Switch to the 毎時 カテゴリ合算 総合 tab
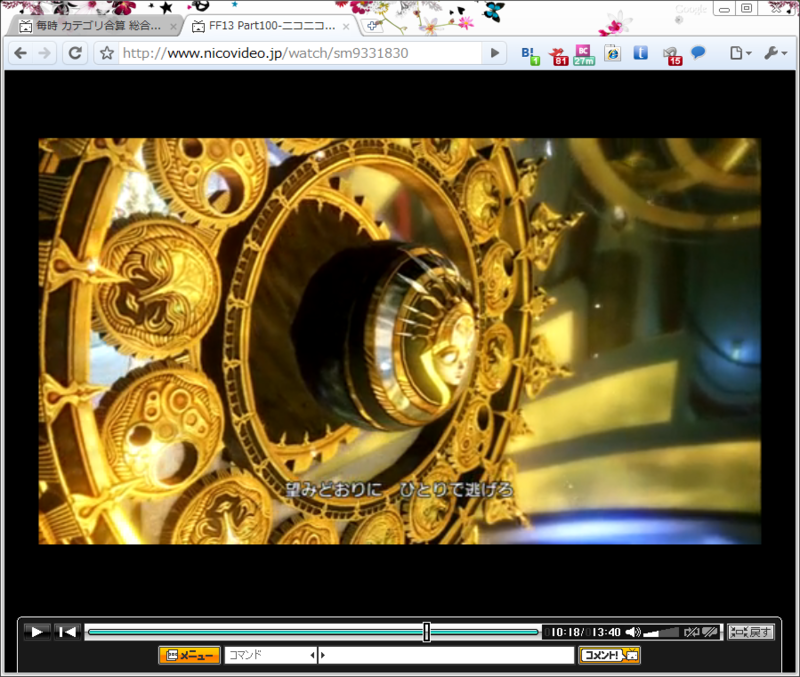 coord(95,26)
